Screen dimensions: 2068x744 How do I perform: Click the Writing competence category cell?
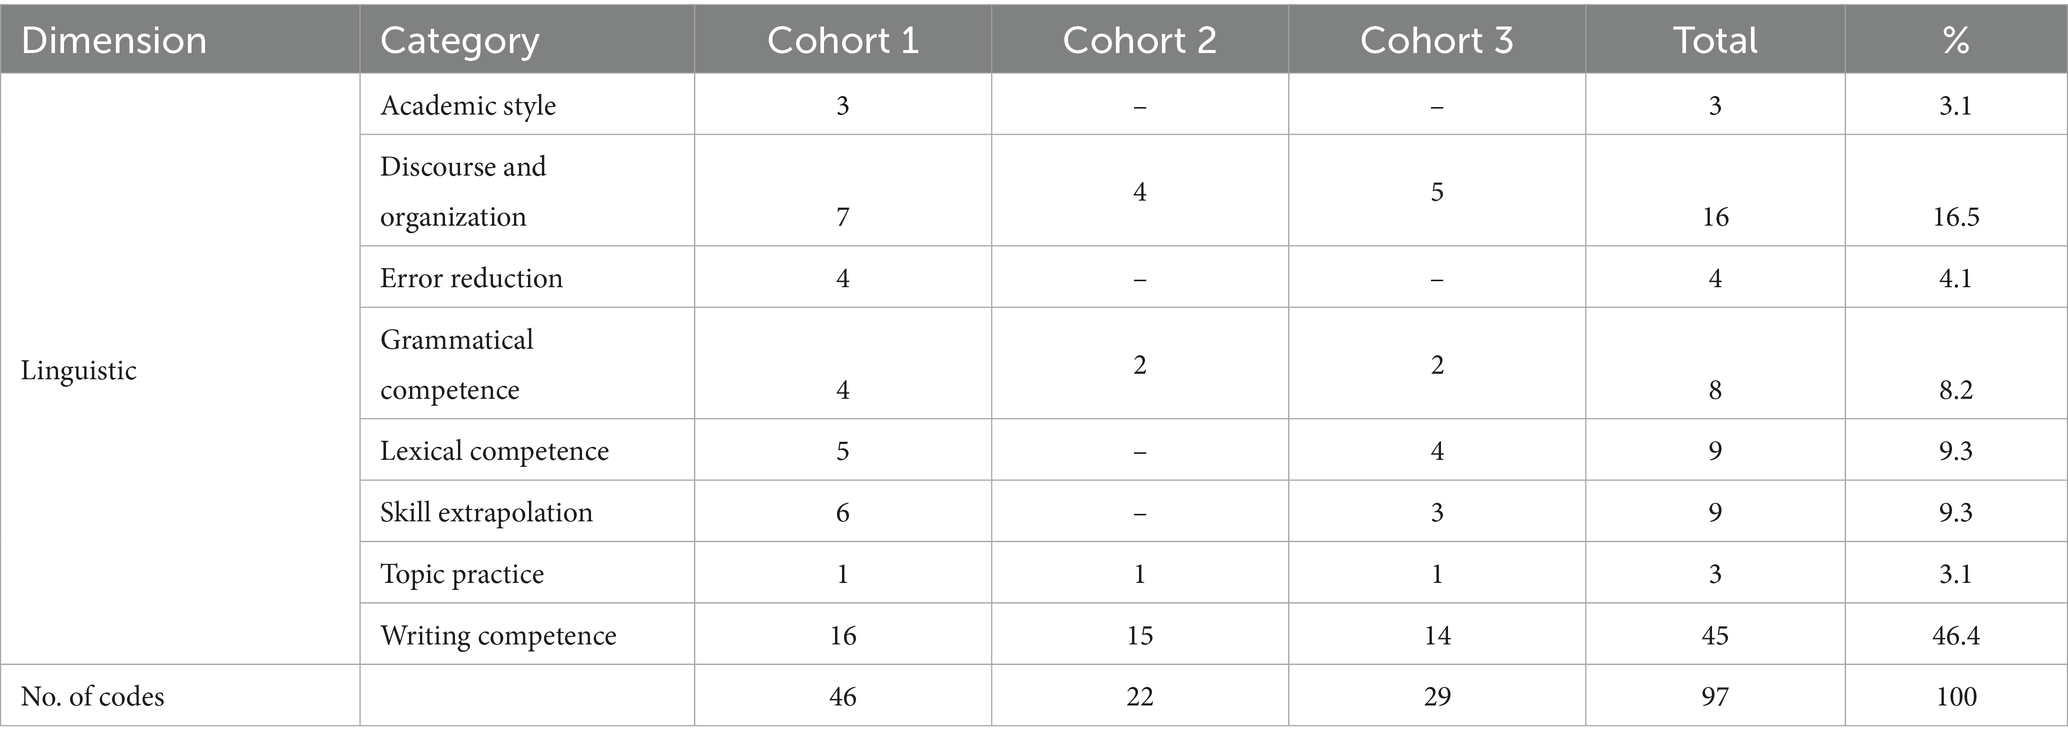(x=498, y=635)
